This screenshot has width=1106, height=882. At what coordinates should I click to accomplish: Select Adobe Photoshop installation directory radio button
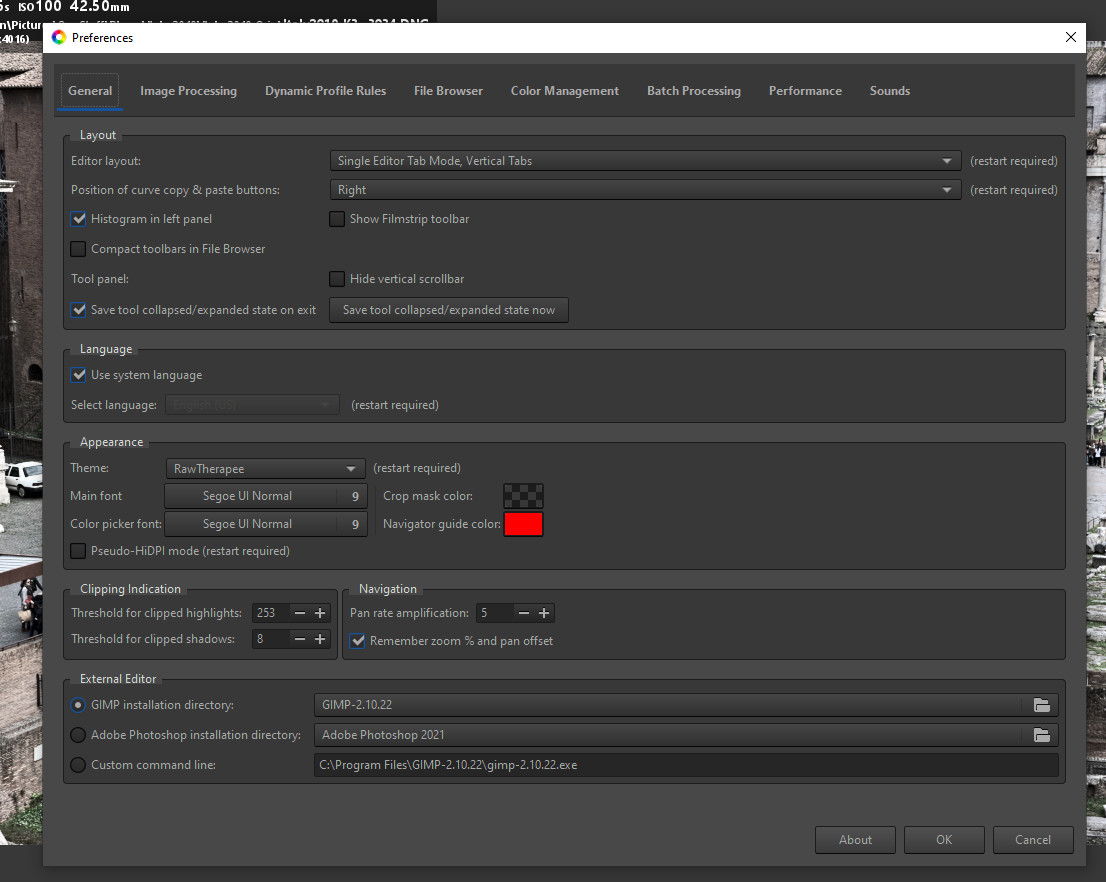click(x=78, y=735)
